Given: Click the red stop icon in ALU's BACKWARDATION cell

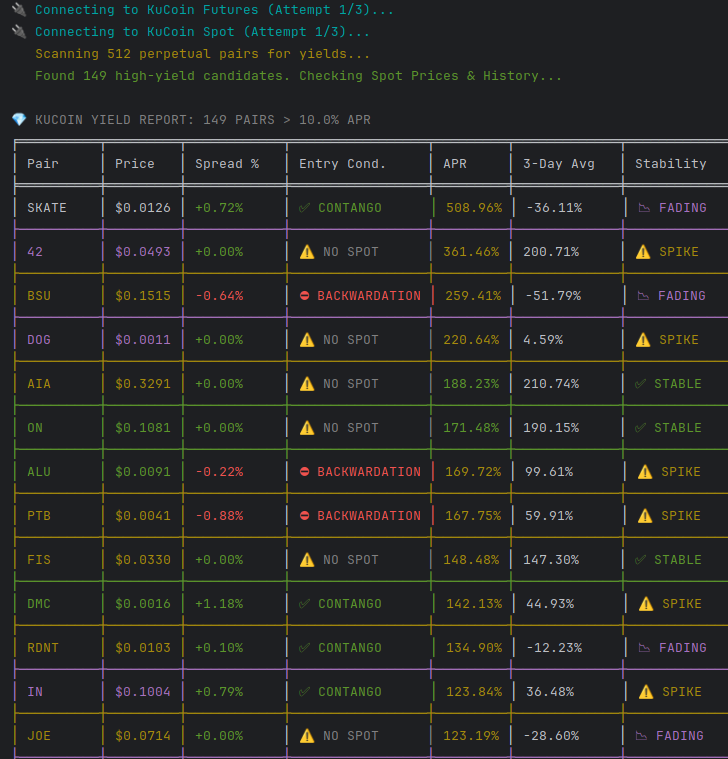Looking at the screenshot, I should tap(304, 471).
